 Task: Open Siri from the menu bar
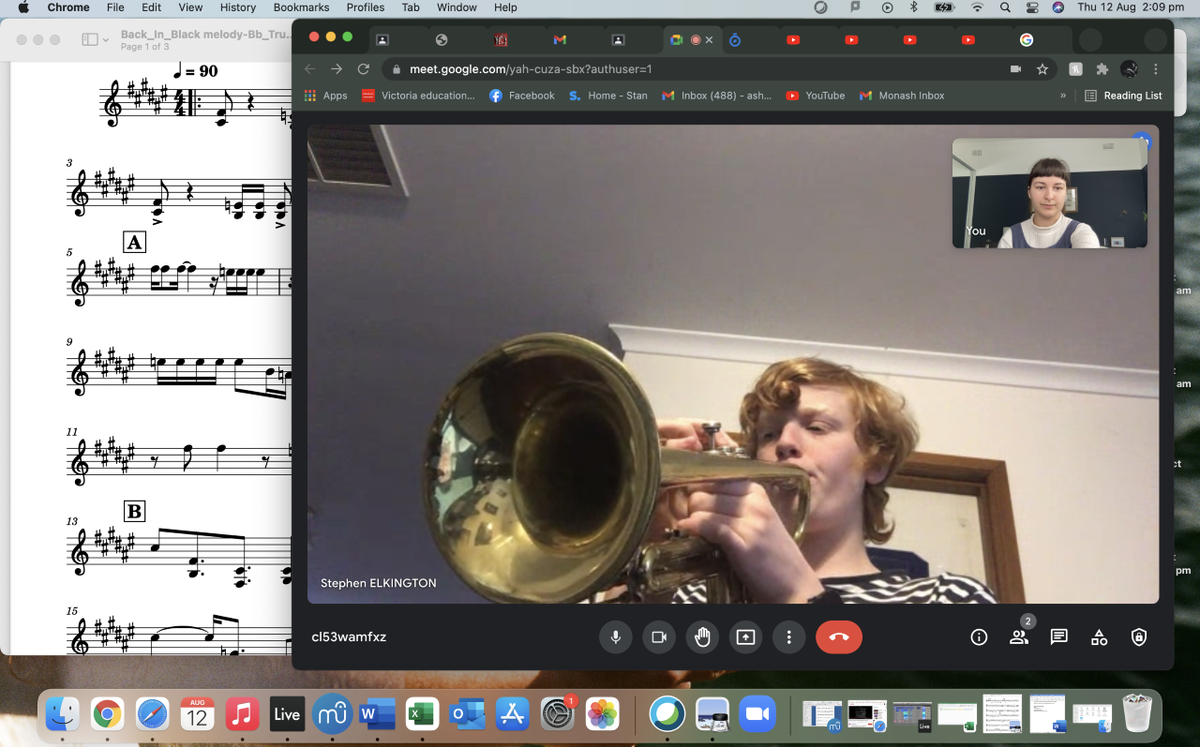point(1058,7)
